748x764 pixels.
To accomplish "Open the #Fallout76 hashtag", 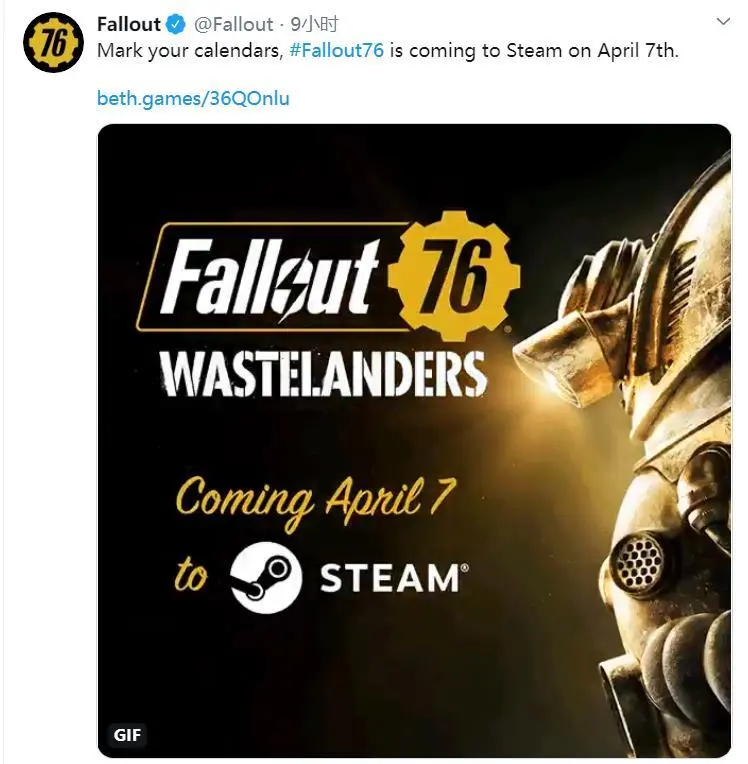I will 336,51.
